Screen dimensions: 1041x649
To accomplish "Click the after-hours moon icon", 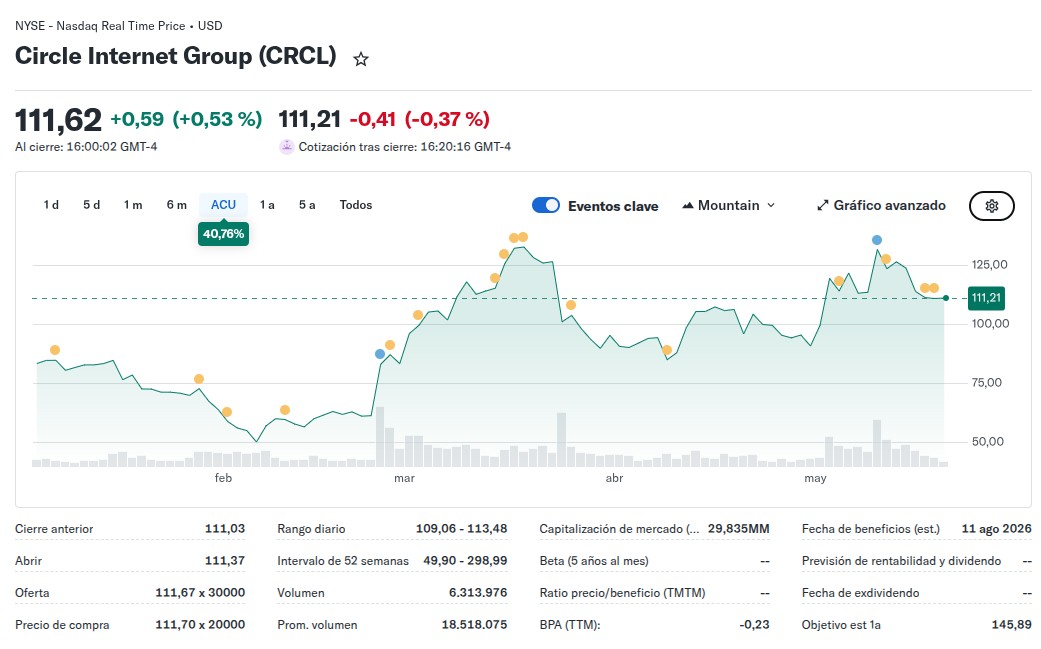I will pos(286,147).
